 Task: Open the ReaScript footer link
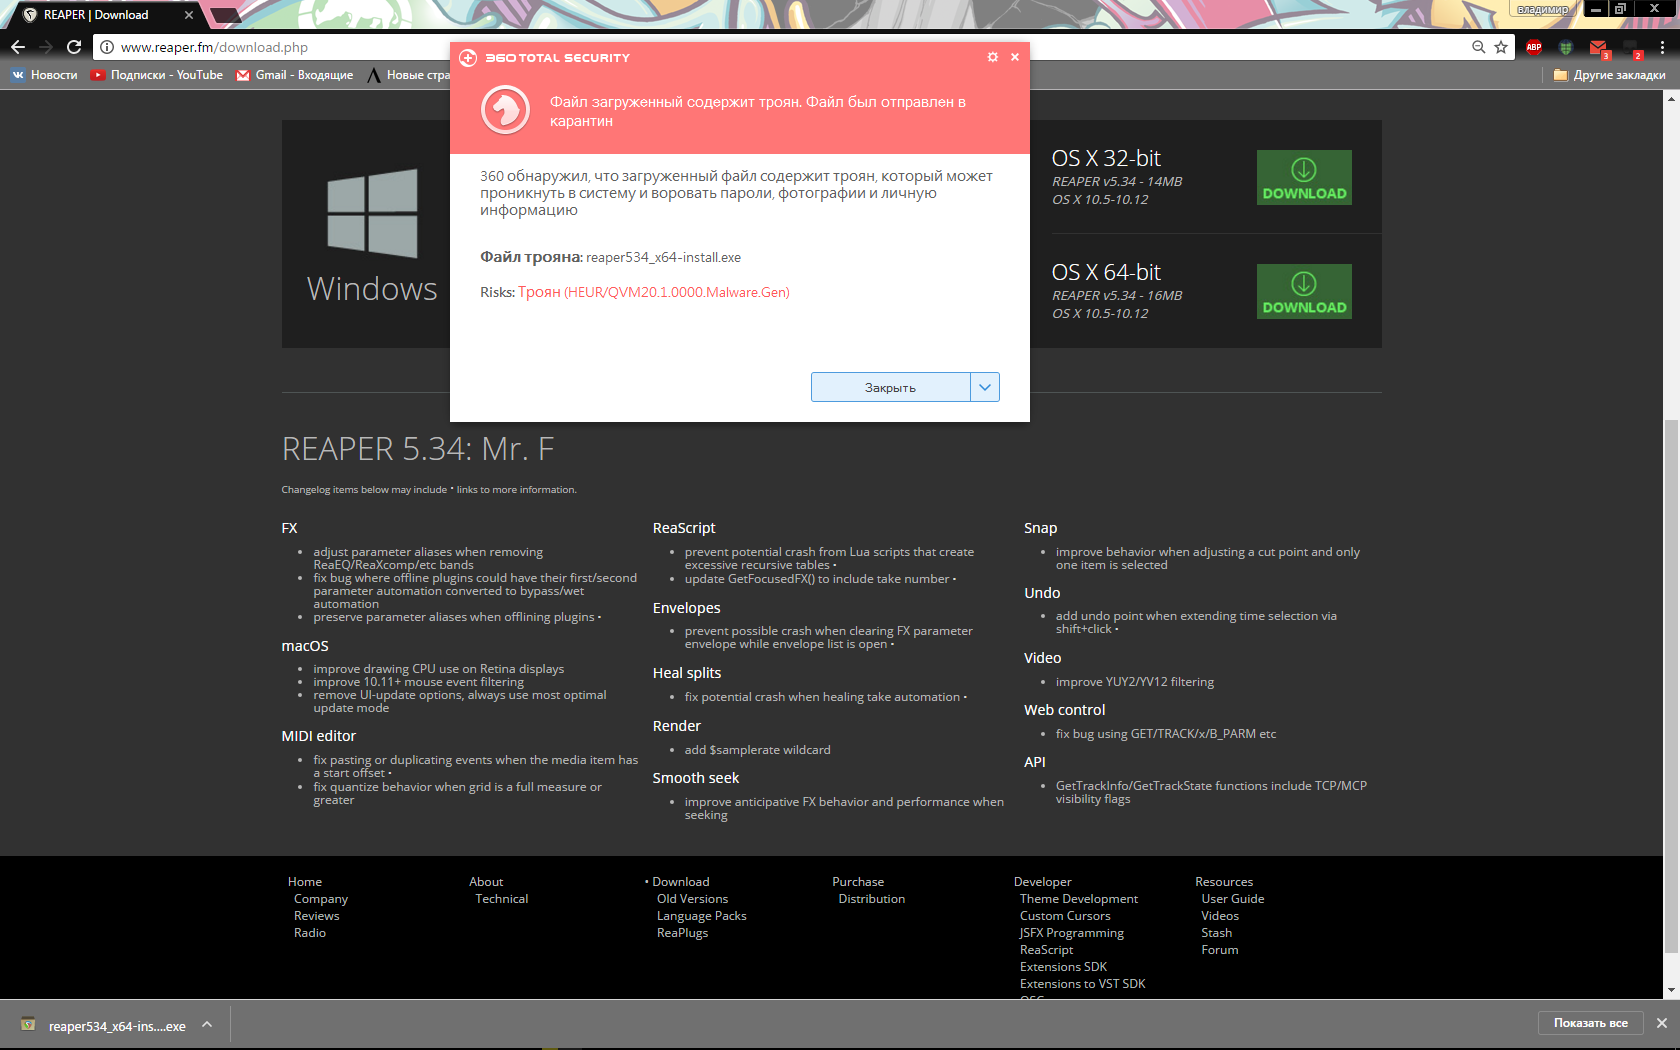1046,950
